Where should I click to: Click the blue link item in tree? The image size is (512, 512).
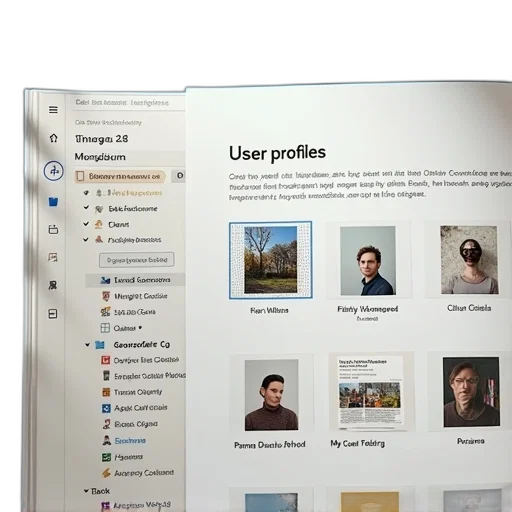click(x=130, y=441)
